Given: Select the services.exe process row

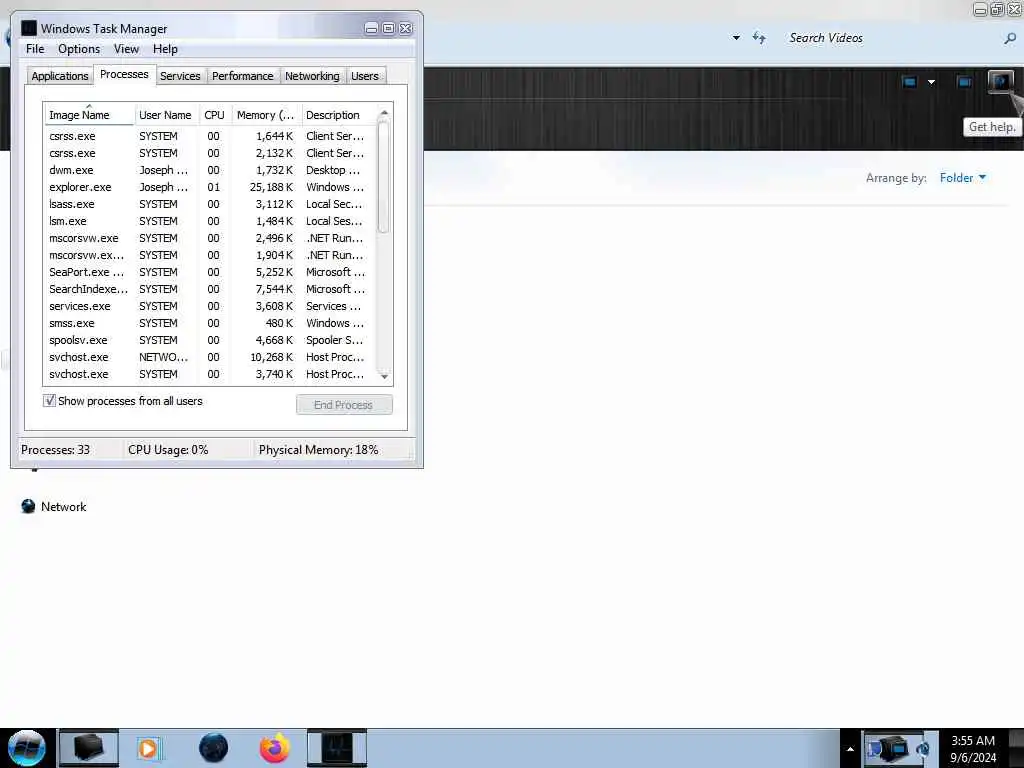Looking at the screenshot, I should click(210, 306).
